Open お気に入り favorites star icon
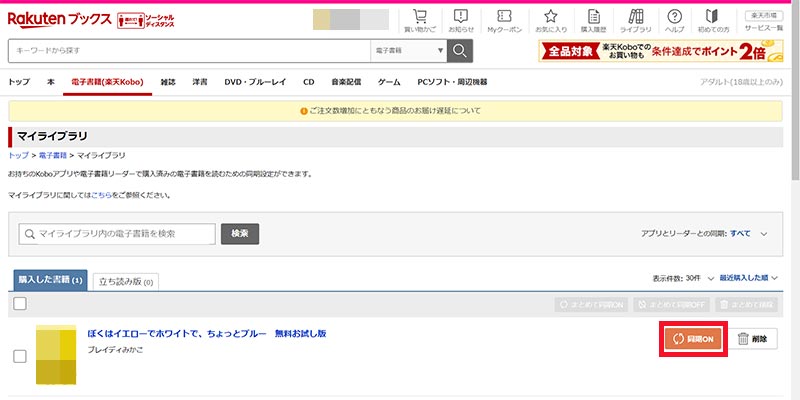 [x=551, y=21]
